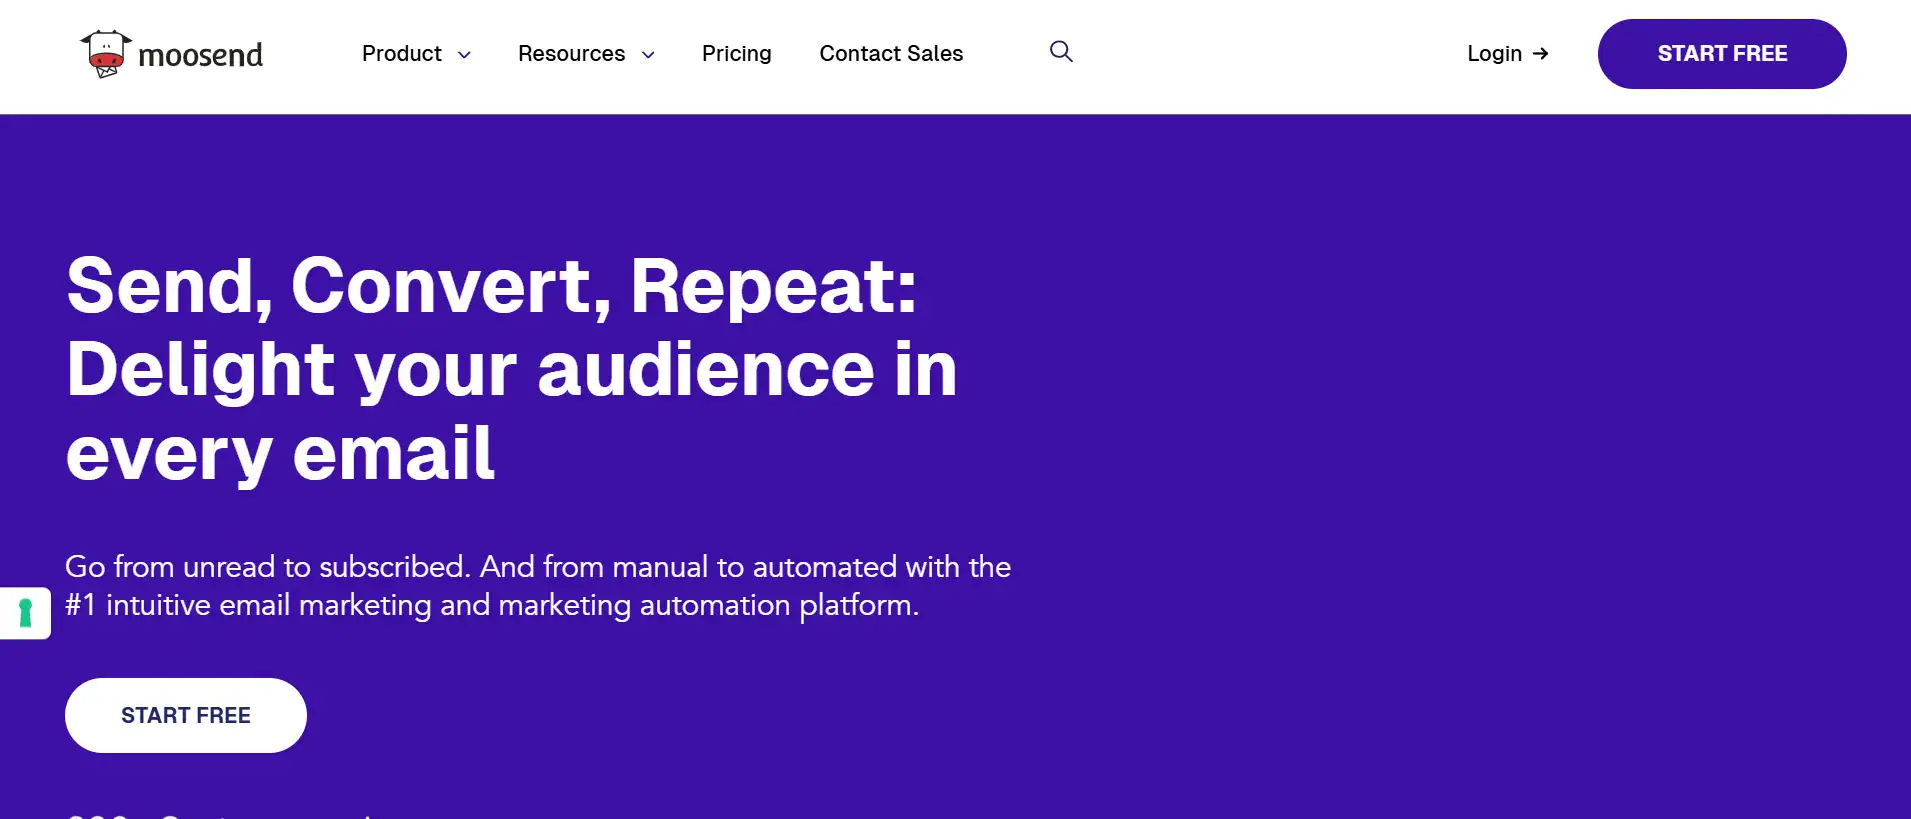The height and width of the screenshot is (819, 1911).
Task: Expand the Resources dropdown chevron
Action: tap(648, 55)
